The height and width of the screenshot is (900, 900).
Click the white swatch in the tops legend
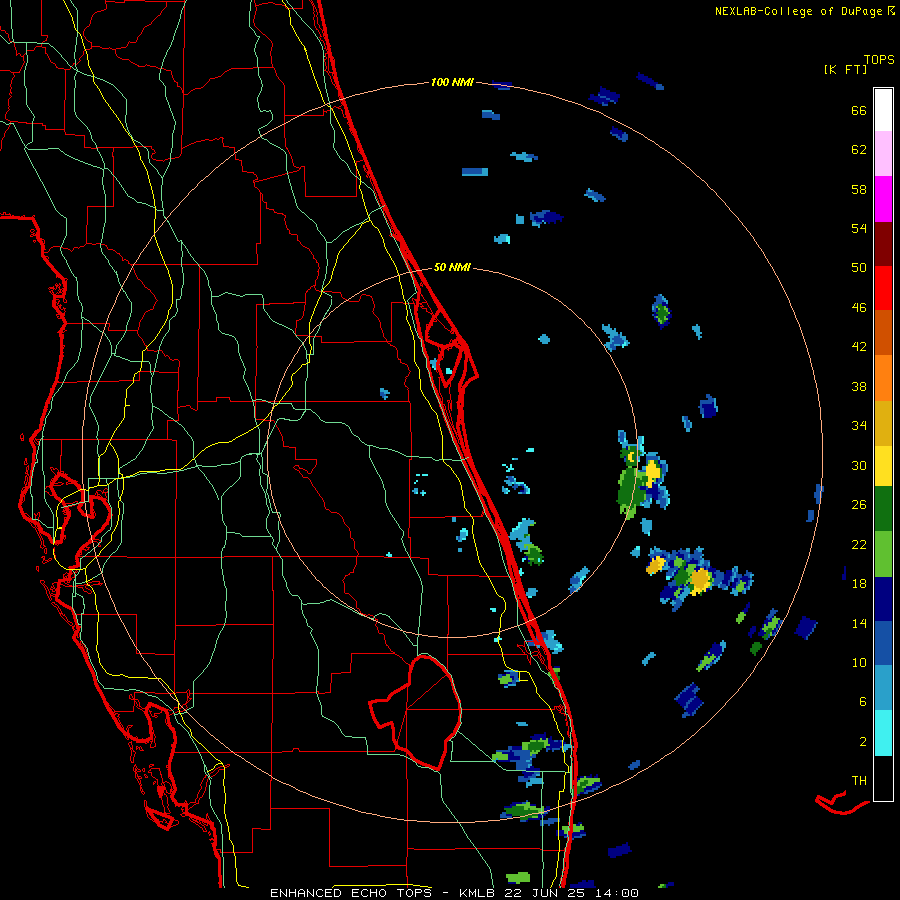883,110
